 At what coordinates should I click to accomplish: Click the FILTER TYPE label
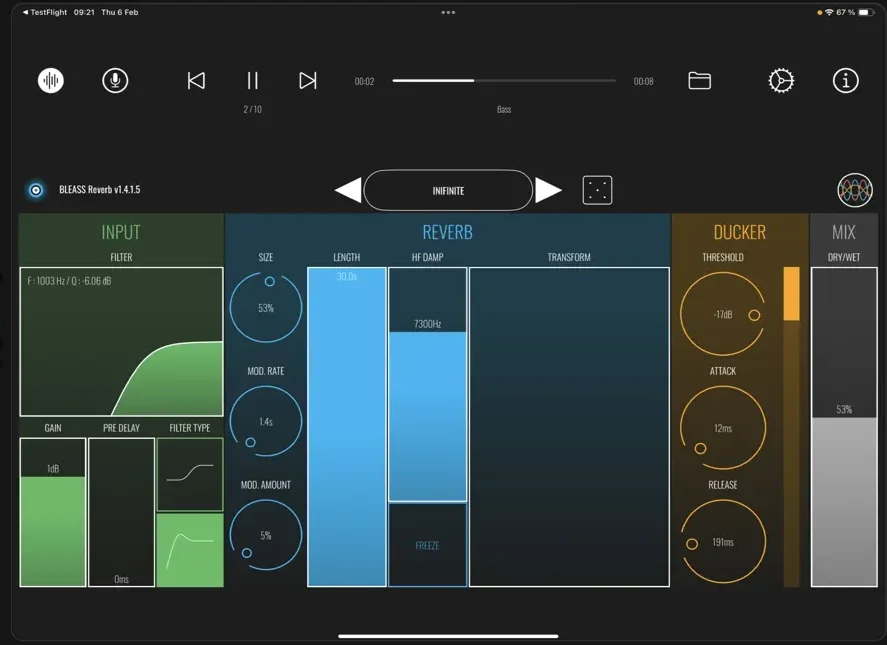190,428
